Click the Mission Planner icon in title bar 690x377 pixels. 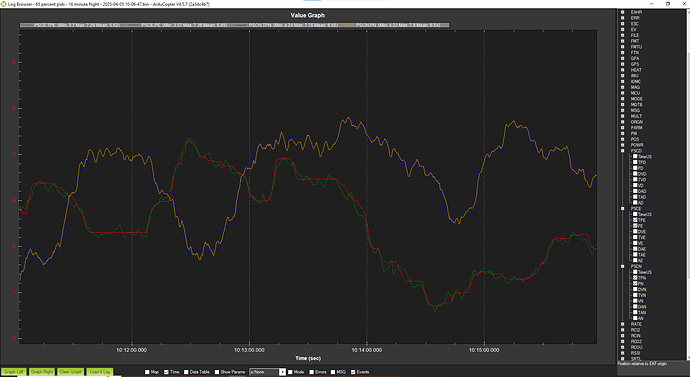[x=4, y=4]
